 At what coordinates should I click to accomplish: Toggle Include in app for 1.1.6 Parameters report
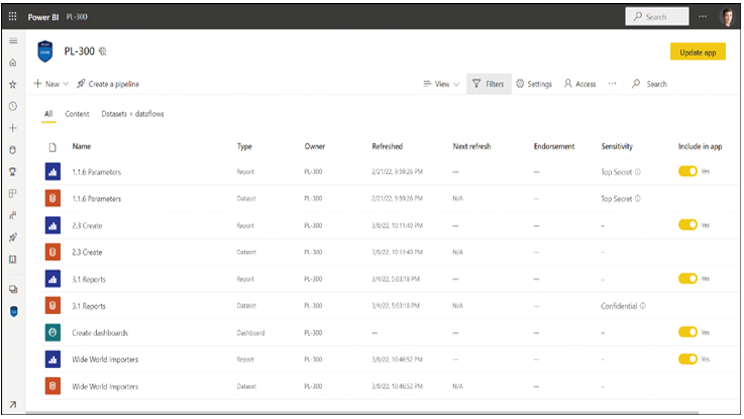(x=688, y=171)
